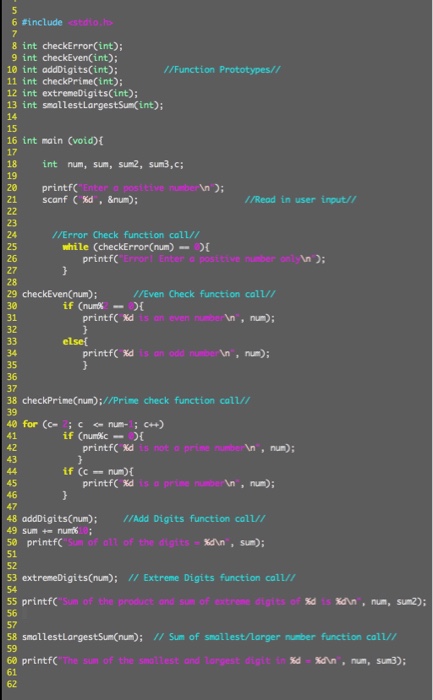Click the 'checkPrime(num);' call on line 38

pos(62,400)
